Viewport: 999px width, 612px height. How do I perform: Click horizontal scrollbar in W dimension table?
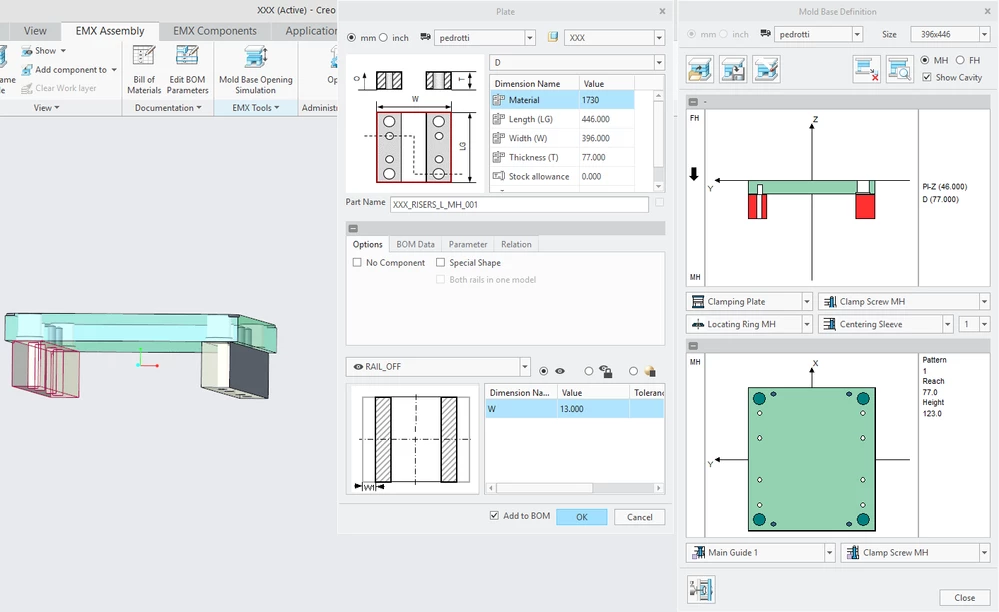544,488
